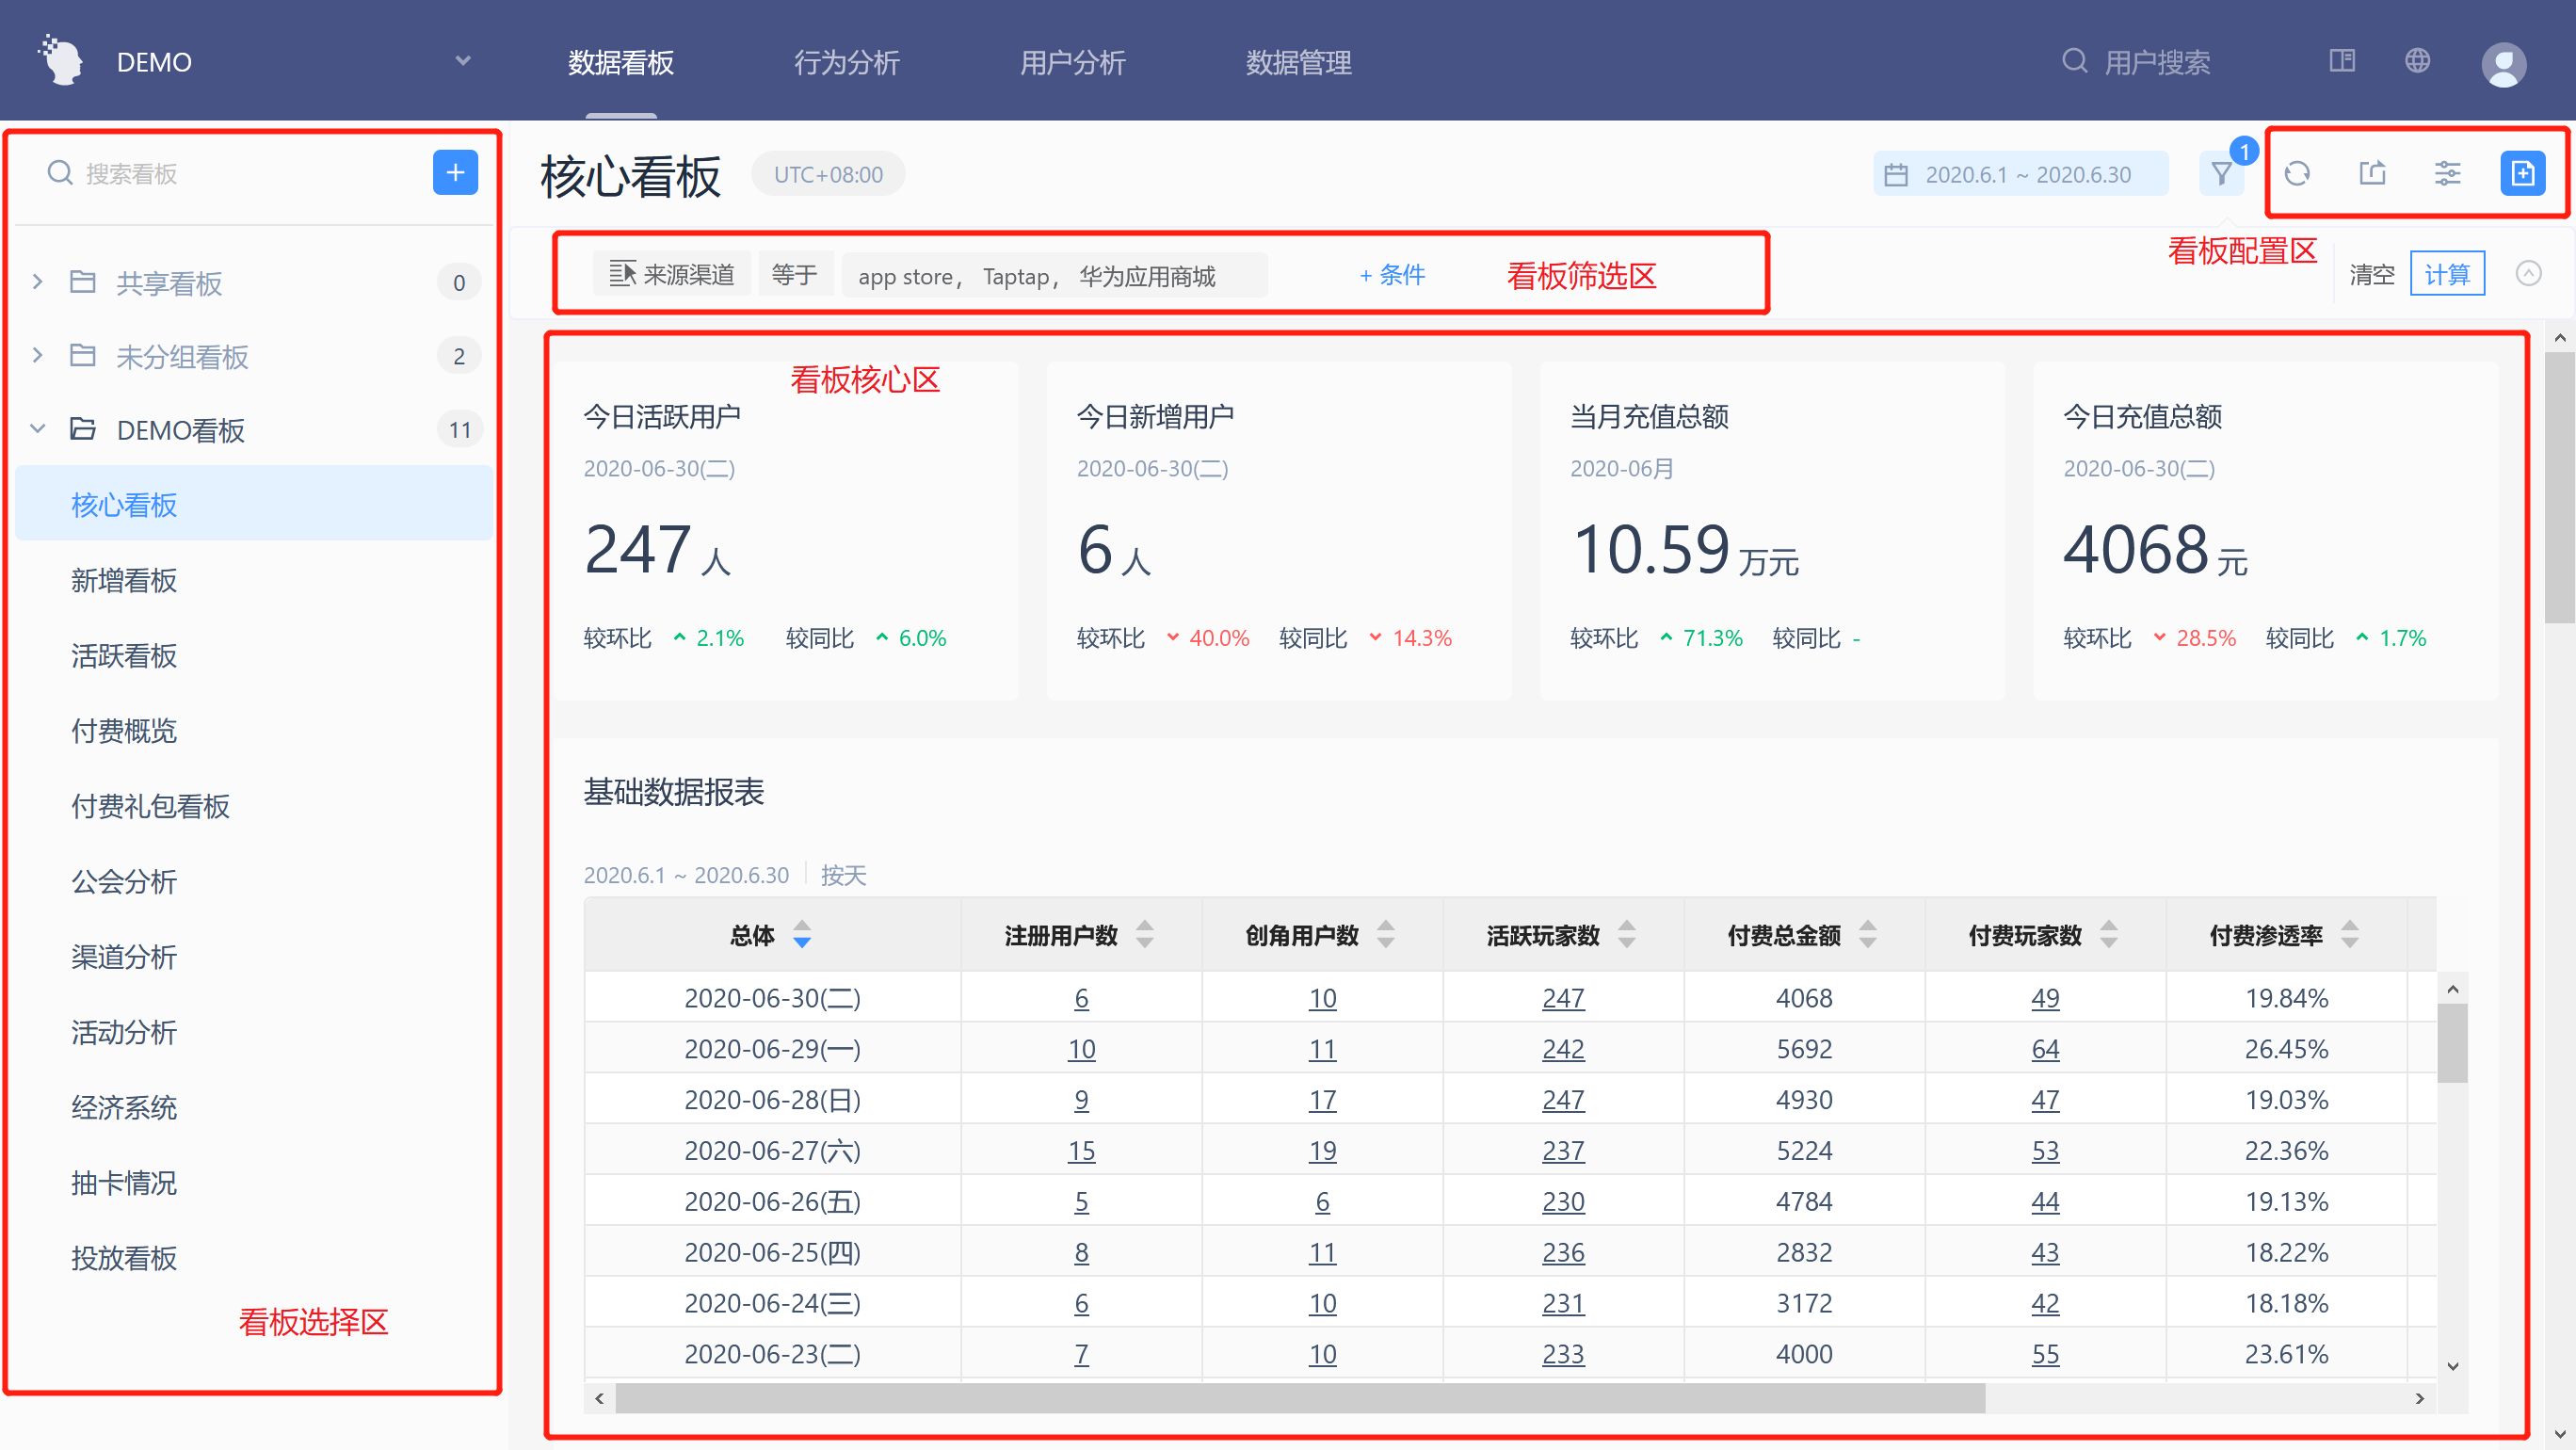Open 付费概览 dashboard

click(254, 730)
